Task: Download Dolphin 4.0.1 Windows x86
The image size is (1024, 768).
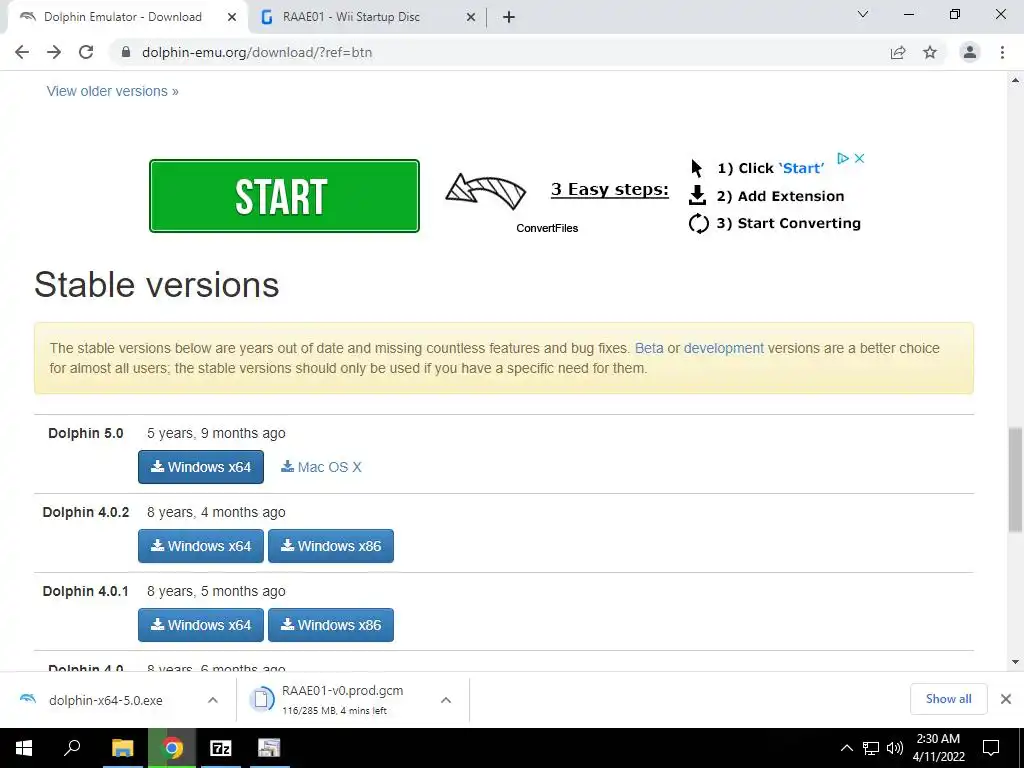Action: point(330,625)
